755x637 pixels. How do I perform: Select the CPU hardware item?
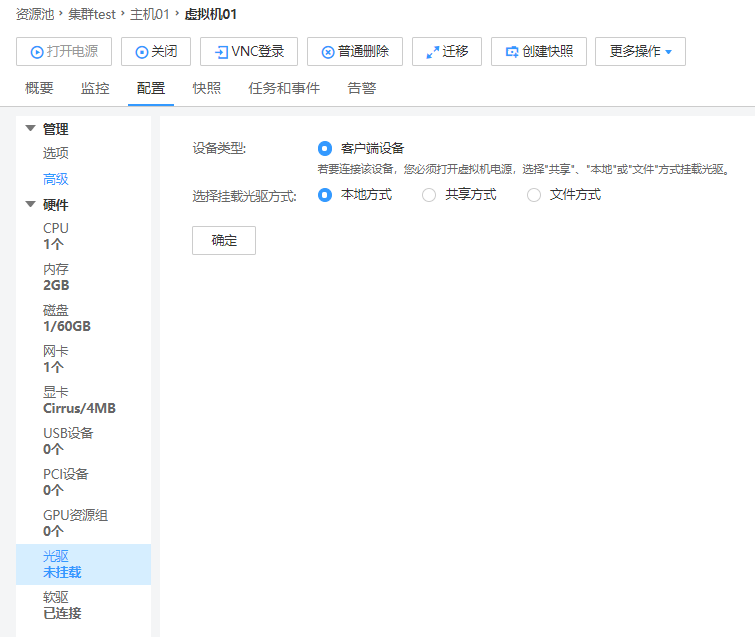[x=83, y=236]
